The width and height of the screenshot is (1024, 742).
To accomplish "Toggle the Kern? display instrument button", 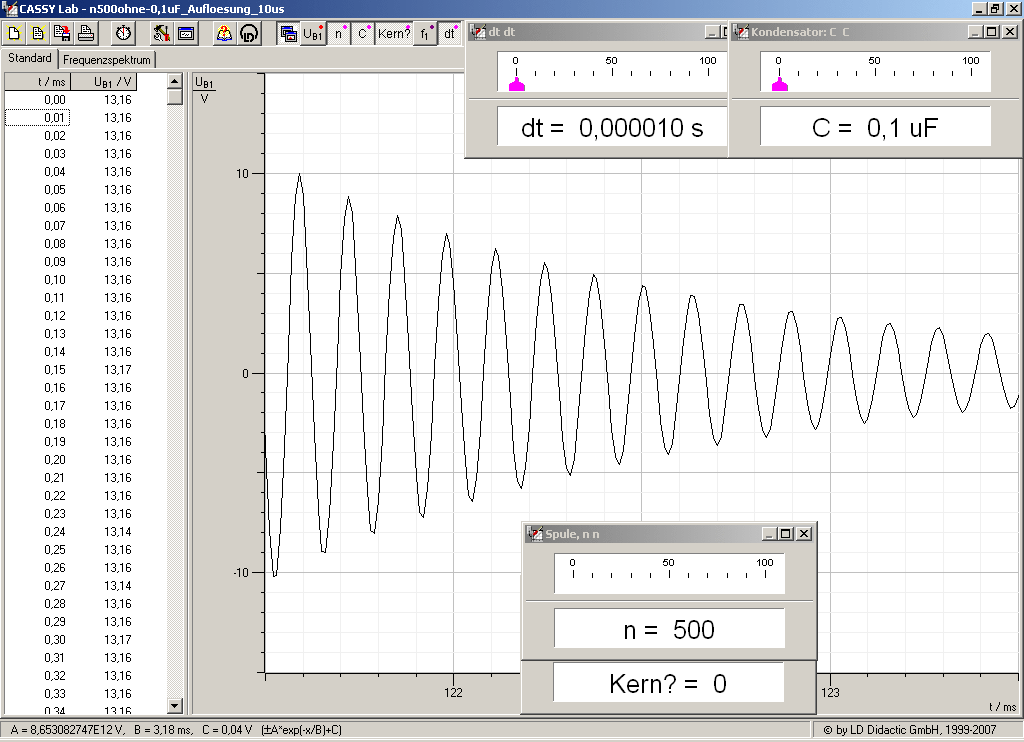I will click(394, 33).
